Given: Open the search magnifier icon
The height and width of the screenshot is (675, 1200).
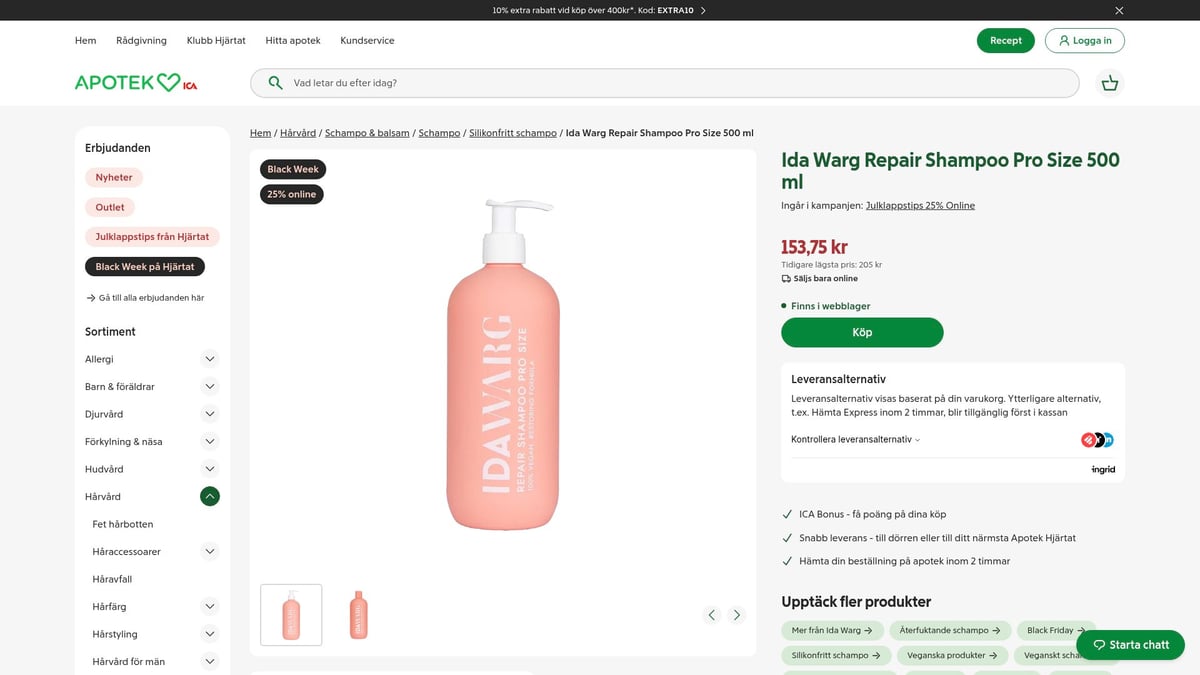Looking at the screenshot, I should pos(274,82).
